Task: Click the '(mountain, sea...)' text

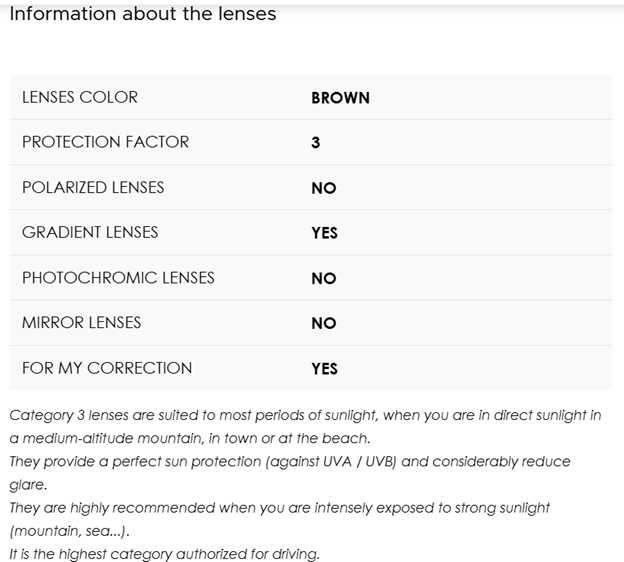Action: [x=69, y=530]
